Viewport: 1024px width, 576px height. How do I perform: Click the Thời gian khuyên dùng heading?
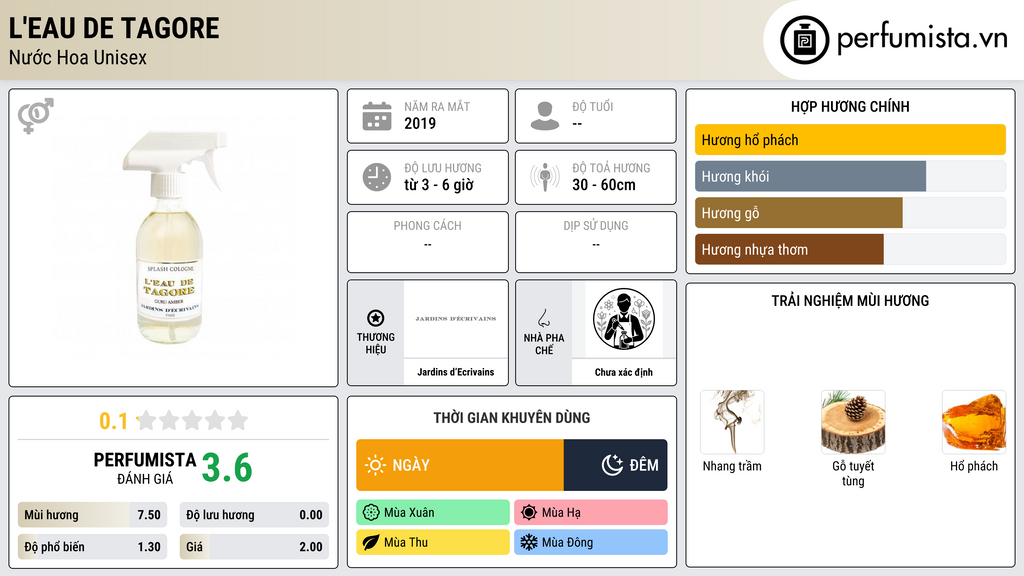point(512,418)
